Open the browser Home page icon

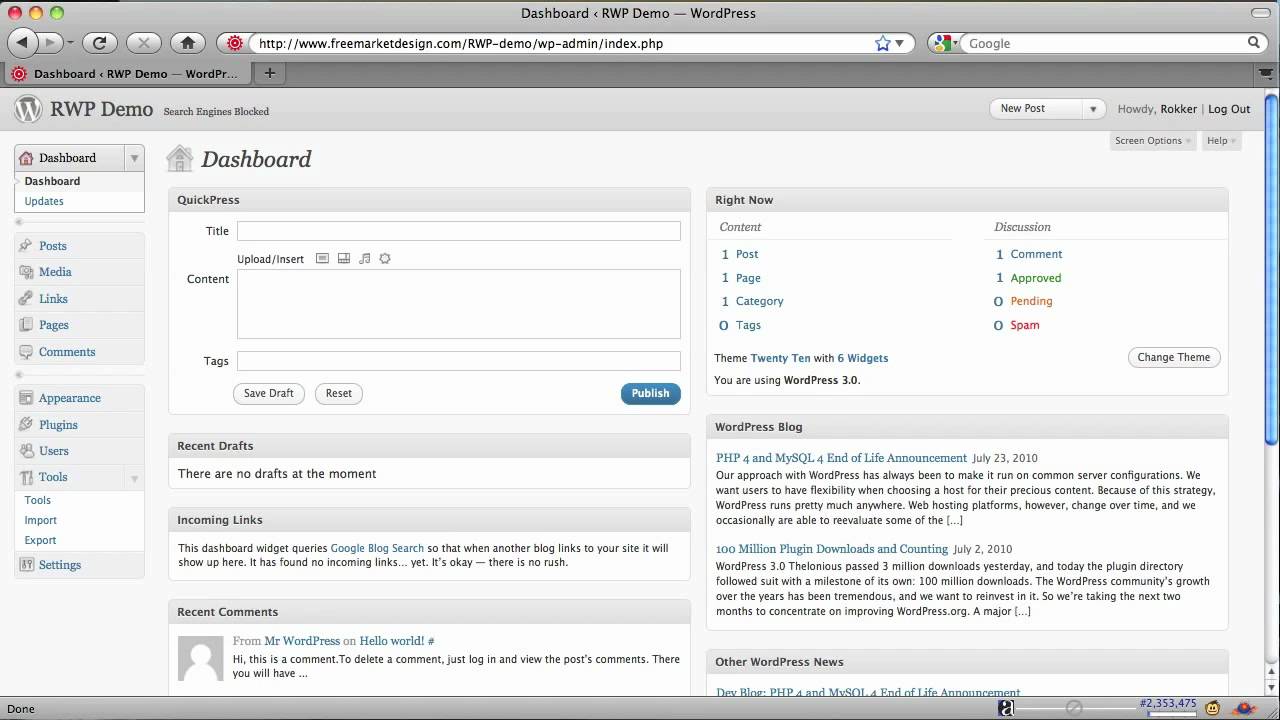[187, 43]
